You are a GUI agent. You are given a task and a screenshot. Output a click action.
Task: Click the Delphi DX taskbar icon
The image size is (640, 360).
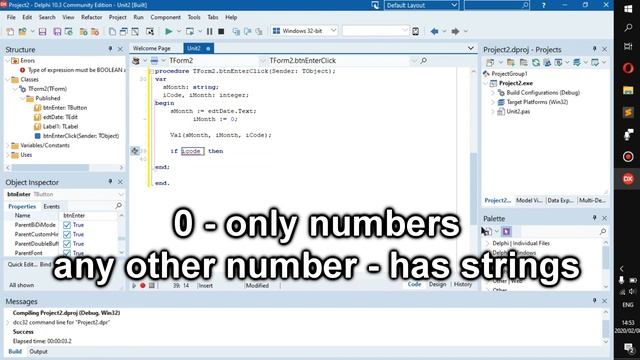click(628, 178)
